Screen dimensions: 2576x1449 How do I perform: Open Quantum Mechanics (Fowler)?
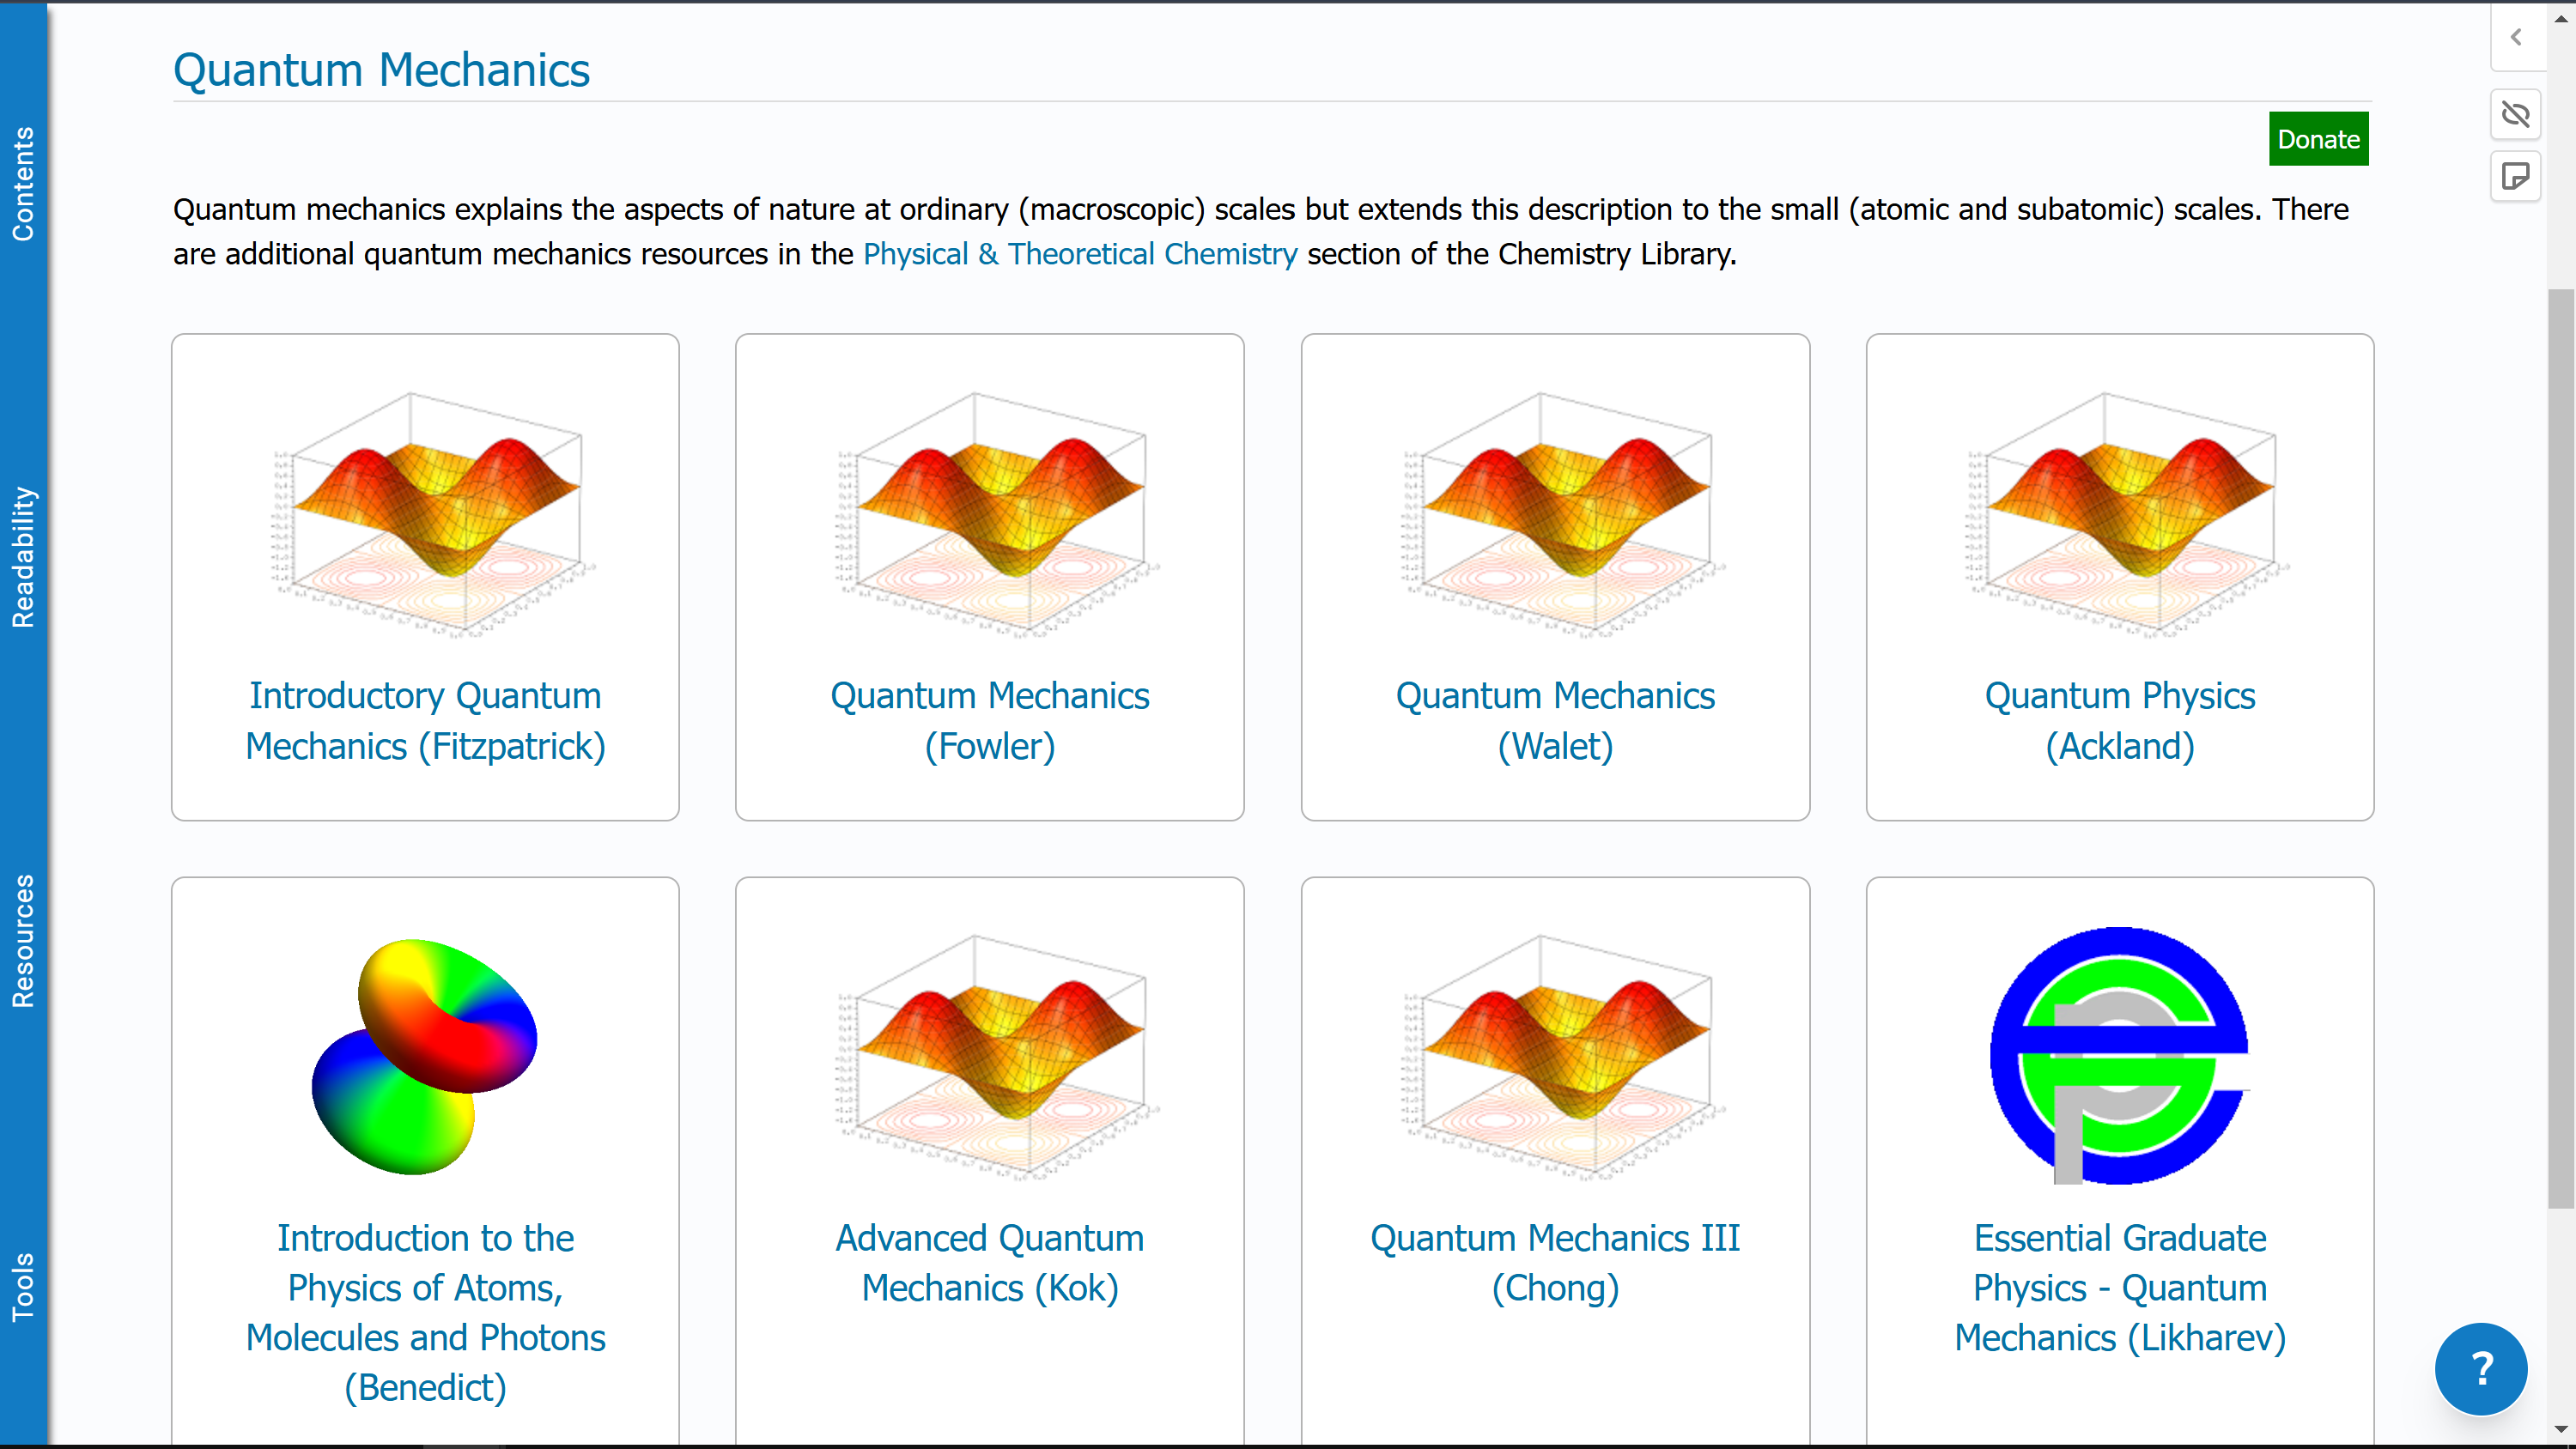(989, 720)
